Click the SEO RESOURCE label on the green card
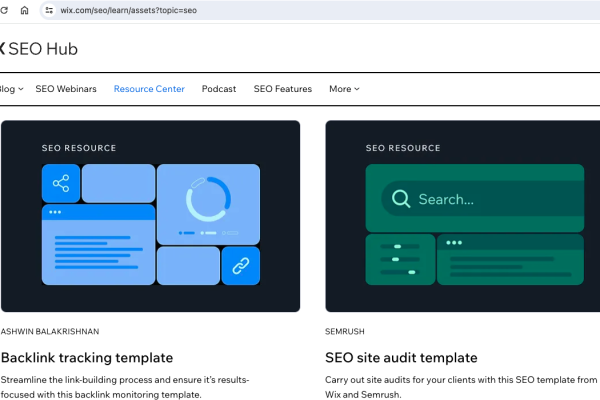The image size is (600, 400). [403, 148]
